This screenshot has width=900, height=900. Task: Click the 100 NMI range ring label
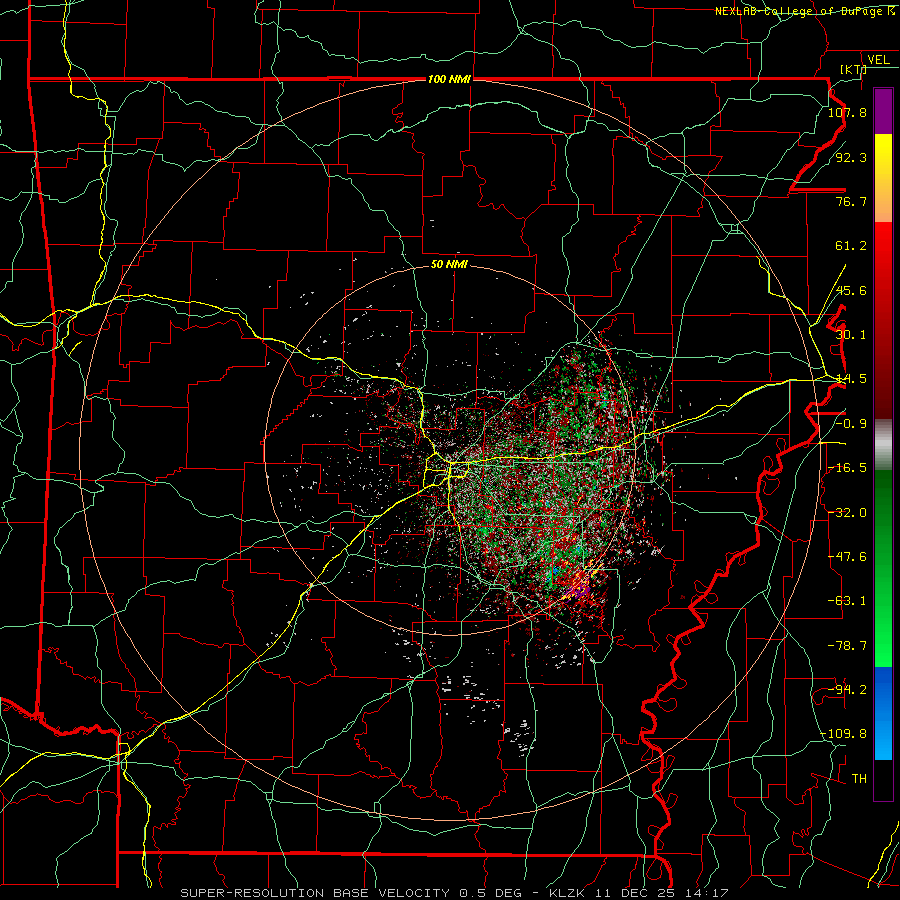[449, 79]
